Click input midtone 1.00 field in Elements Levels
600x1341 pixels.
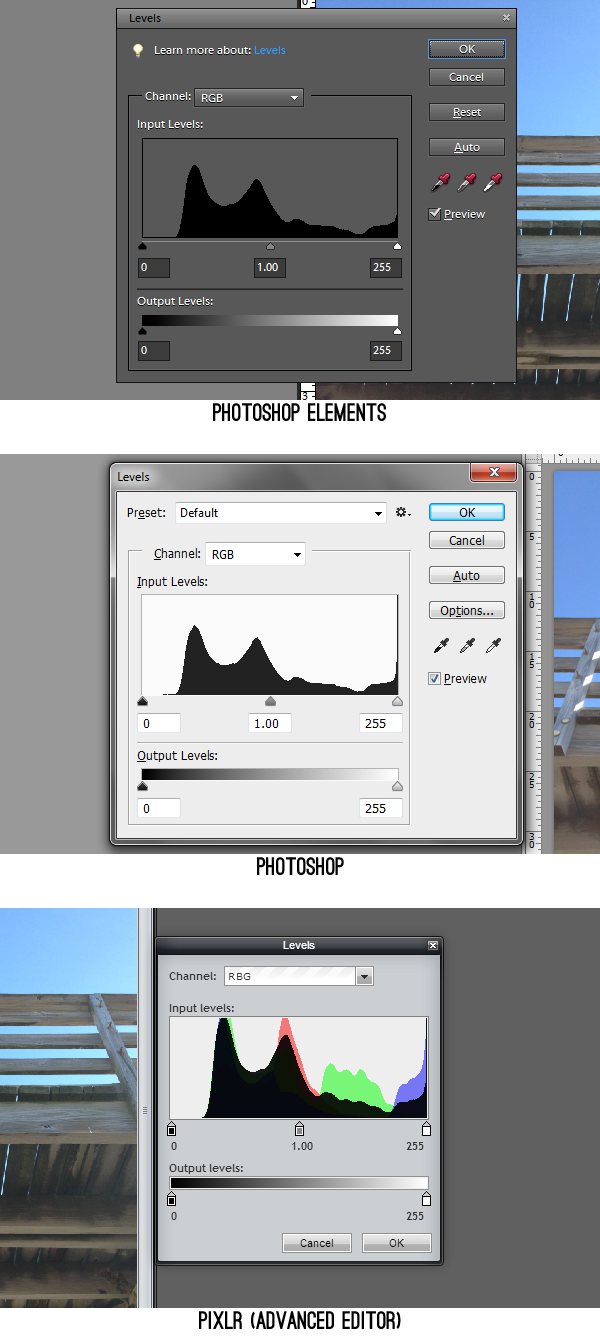pos(268,268)
